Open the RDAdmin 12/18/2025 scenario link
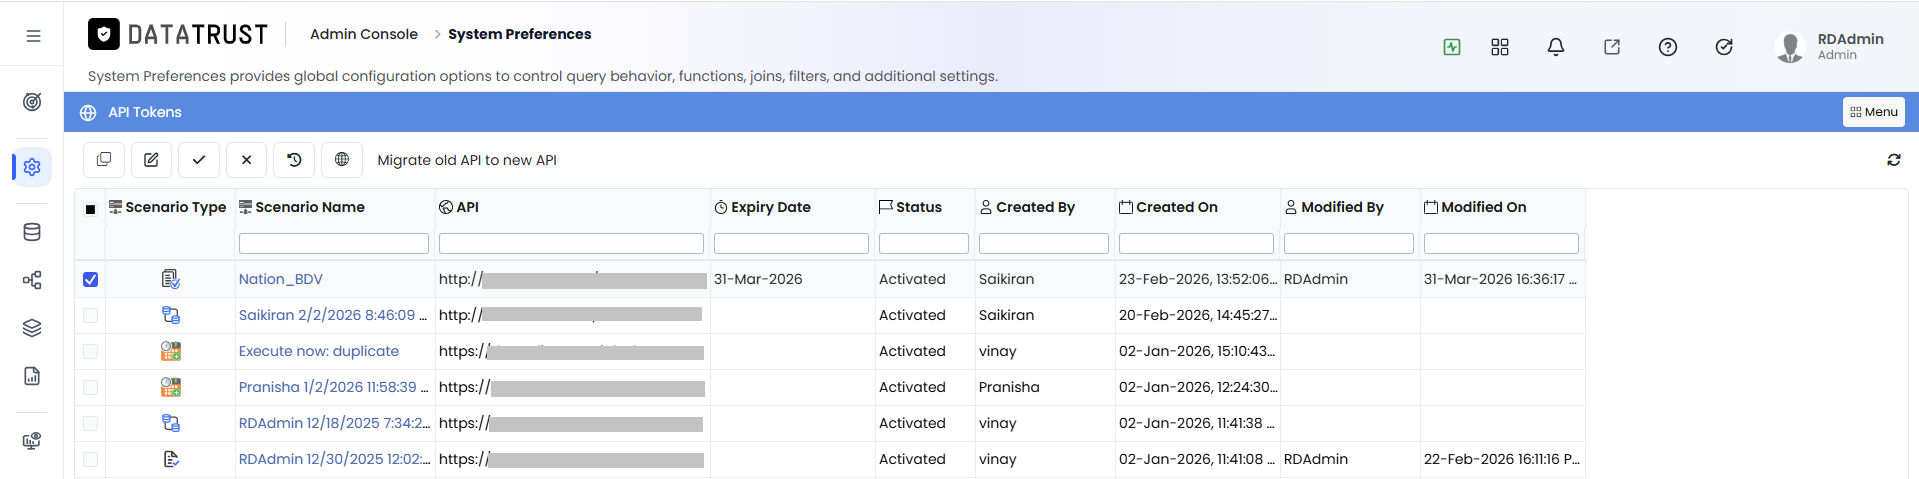Image resolution: width=1919 pixels, height=479 pixels. [x=335, y=423]
